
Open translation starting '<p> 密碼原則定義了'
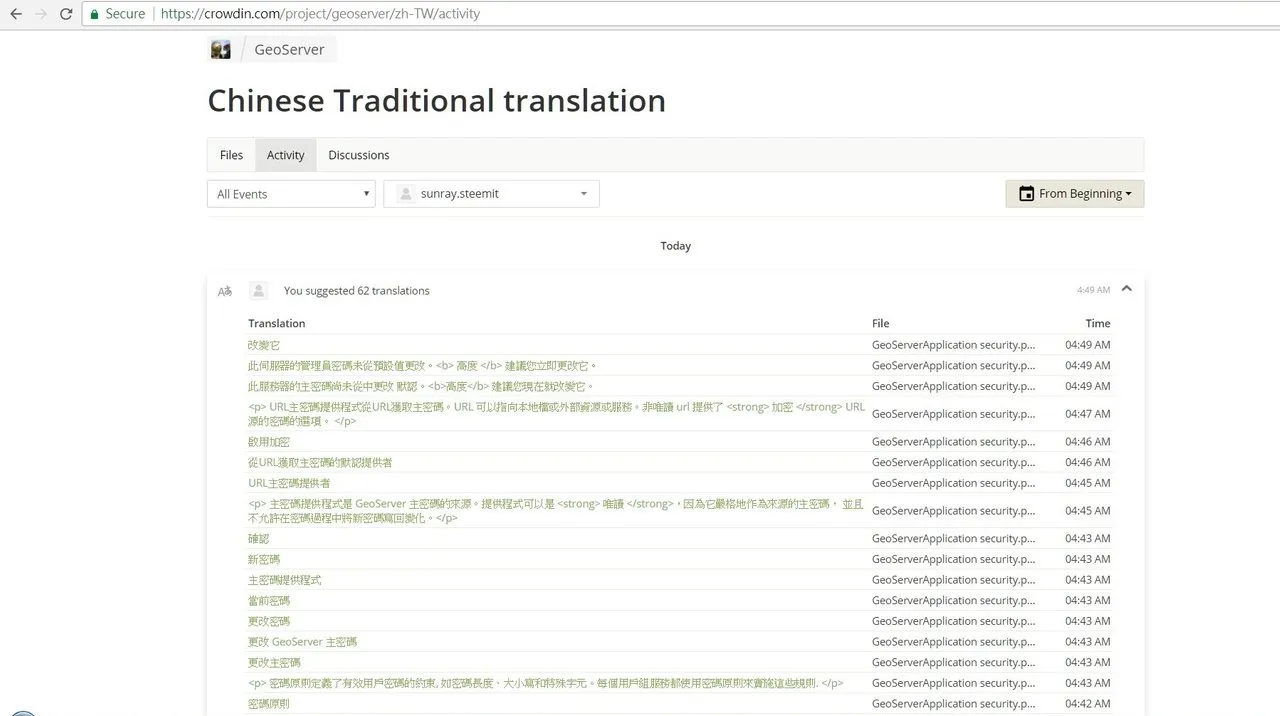point(546,683)
